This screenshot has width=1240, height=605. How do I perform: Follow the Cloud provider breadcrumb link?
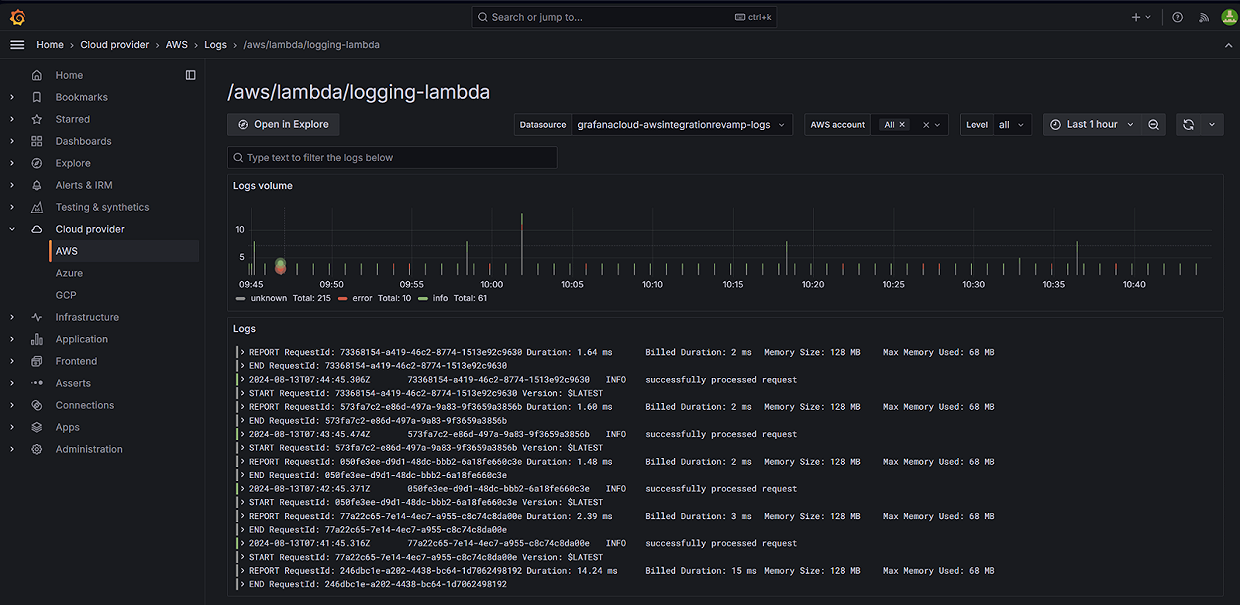[114, 45]
